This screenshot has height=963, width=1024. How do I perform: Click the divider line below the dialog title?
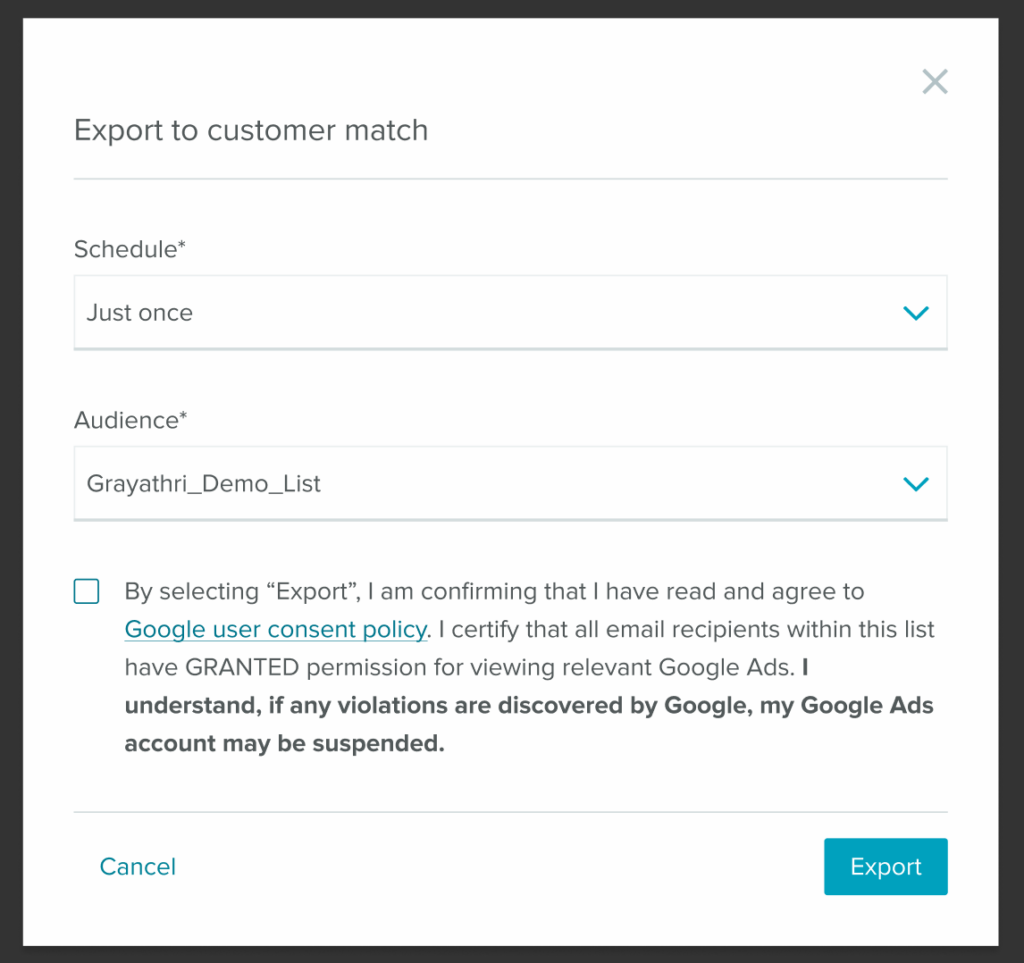click(510, 179)
